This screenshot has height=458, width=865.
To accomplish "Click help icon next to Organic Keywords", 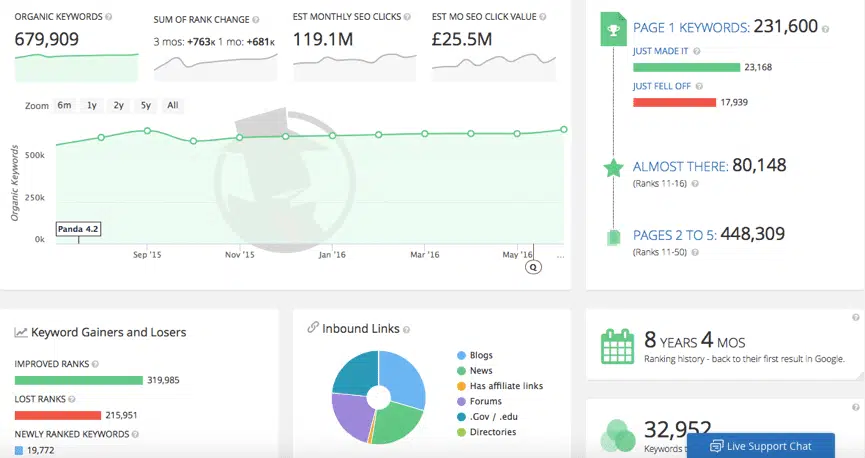I will click(108, 18).
